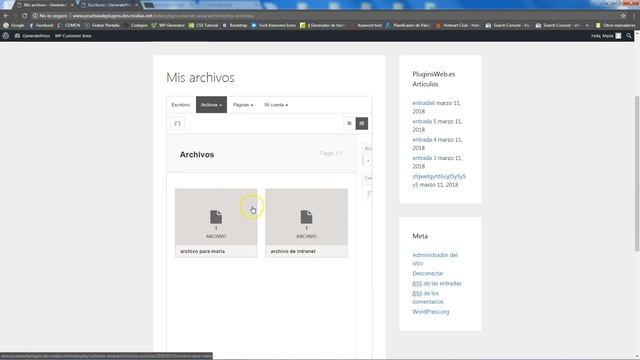
Task: Click Hola, Maria account menu
Action: click(606, 36)
